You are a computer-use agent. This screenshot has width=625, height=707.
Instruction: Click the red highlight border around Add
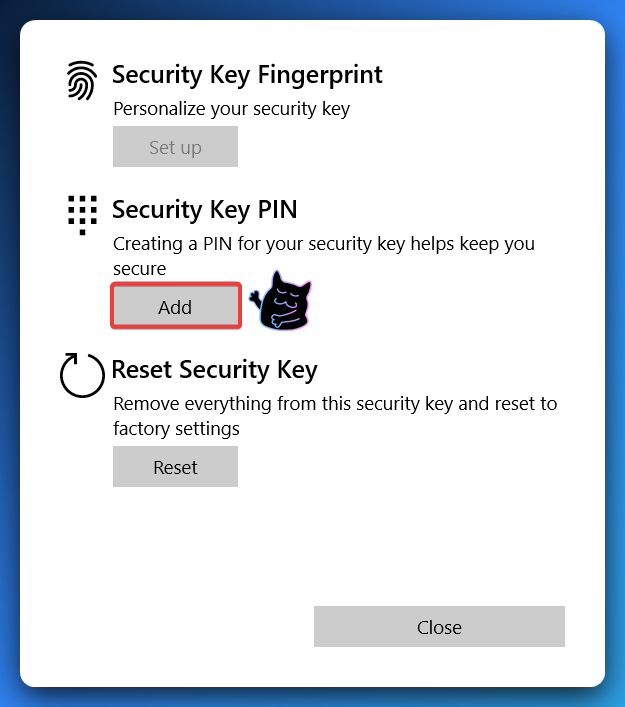(176, 284)
